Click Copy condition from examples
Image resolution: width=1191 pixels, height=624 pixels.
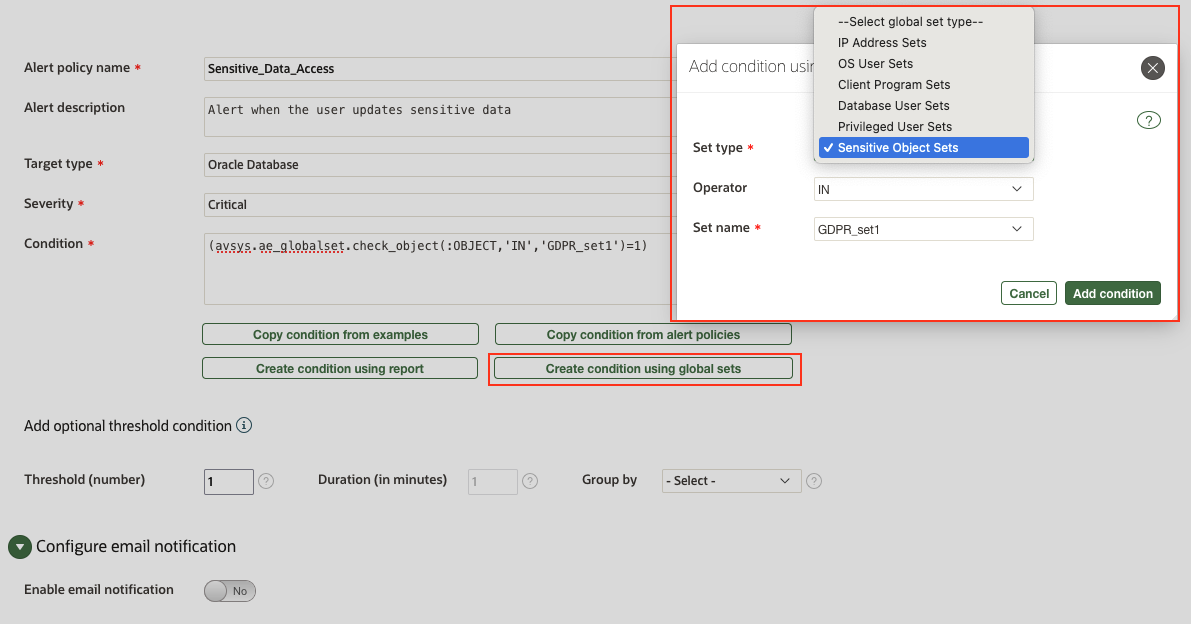340,333
